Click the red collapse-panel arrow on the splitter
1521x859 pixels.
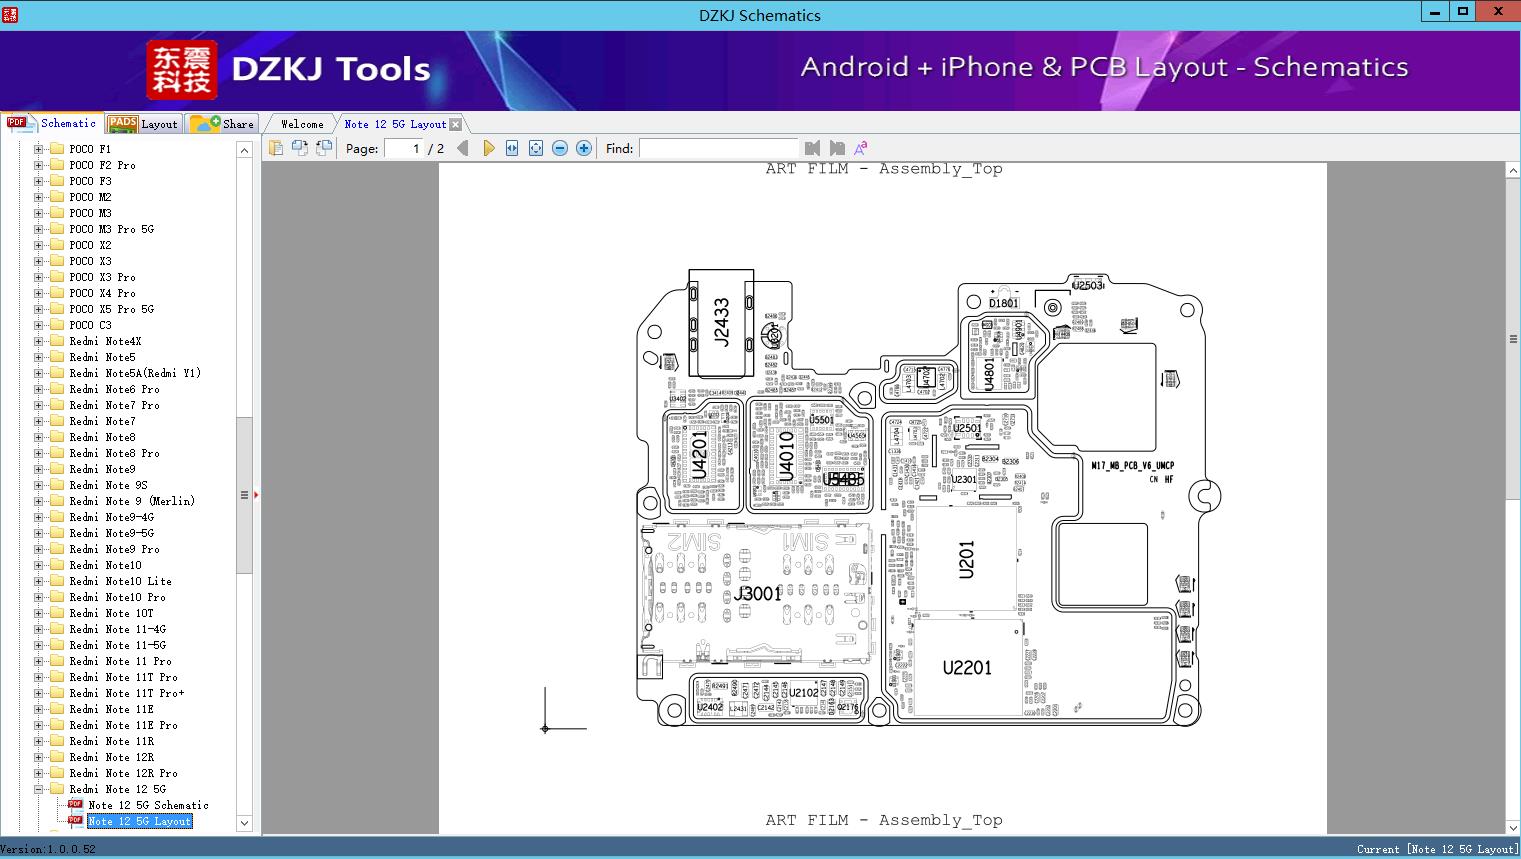pos(257,494)
